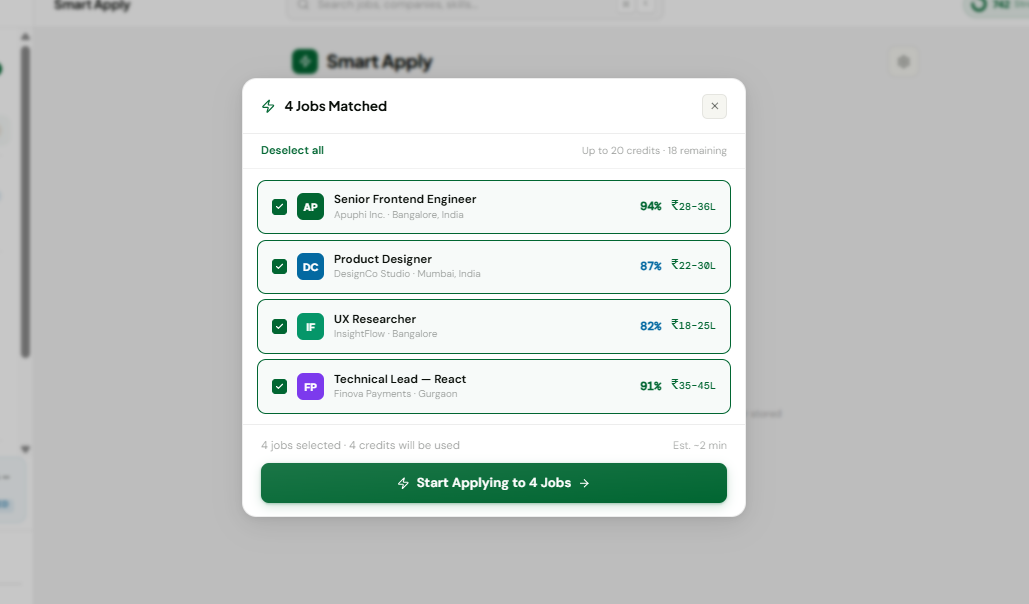Image resolution: width=1029 pixels, height=604 pixels.
Task: Click 'Finova Payments · Gurgaon' subtitle
Action: coord(395,394)
